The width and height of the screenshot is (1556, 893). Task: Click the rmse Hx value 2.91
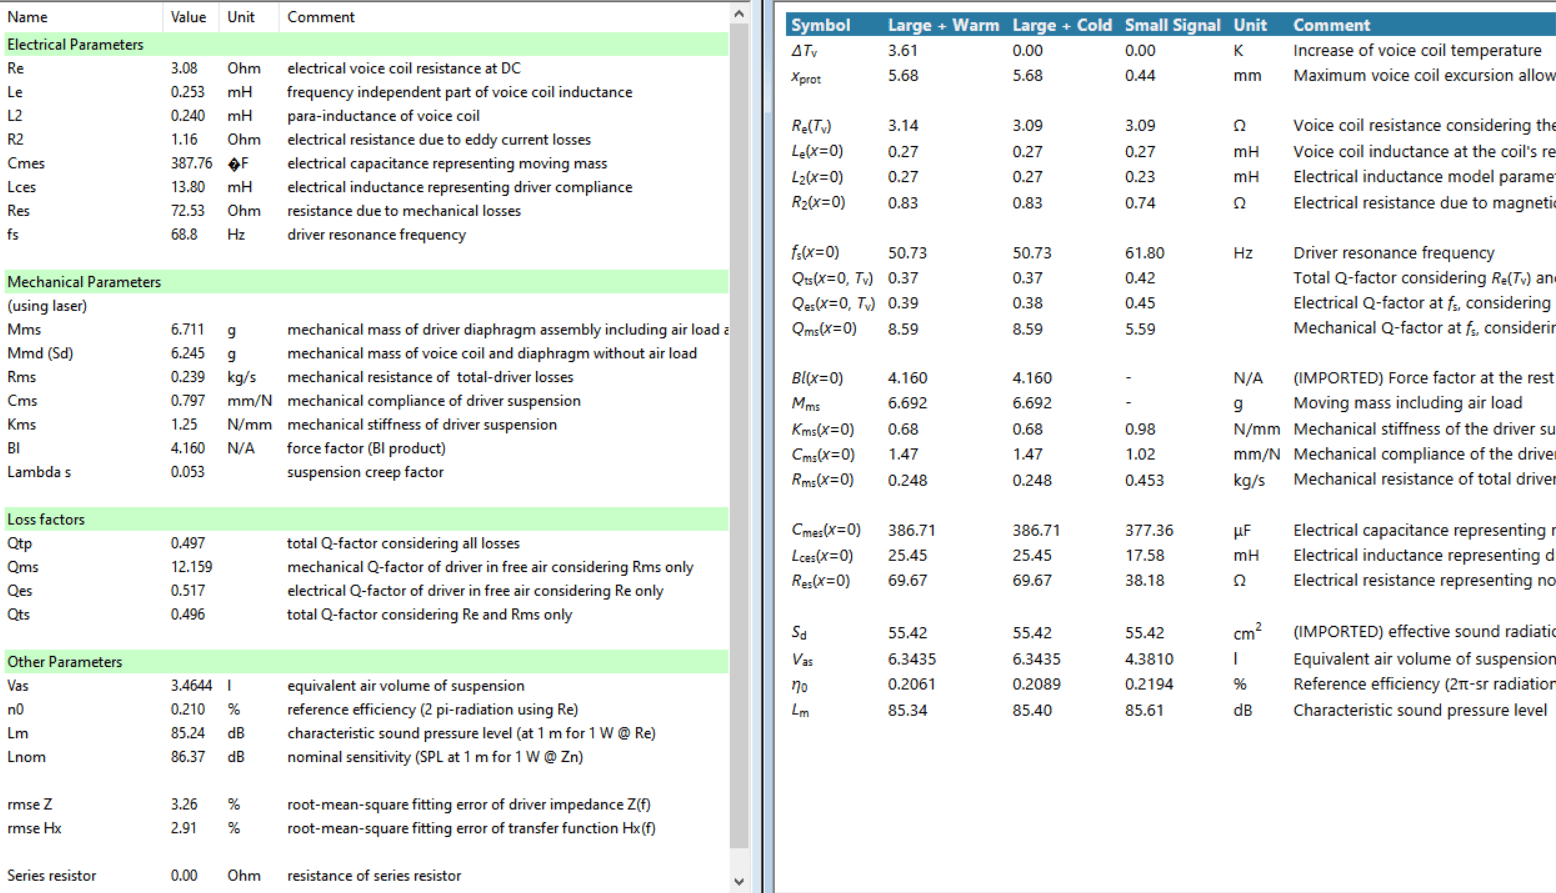click(x=184, y=828)
